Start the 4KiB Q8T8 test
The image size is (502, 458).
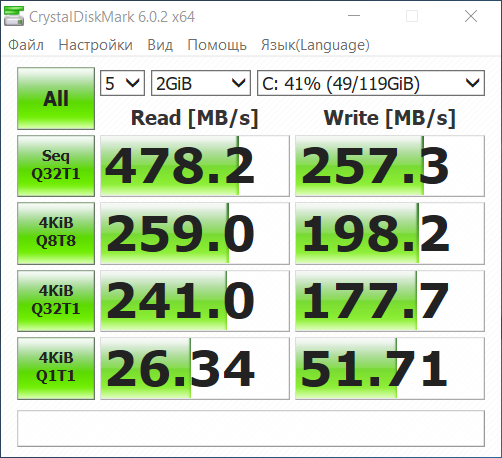[56, 233]
